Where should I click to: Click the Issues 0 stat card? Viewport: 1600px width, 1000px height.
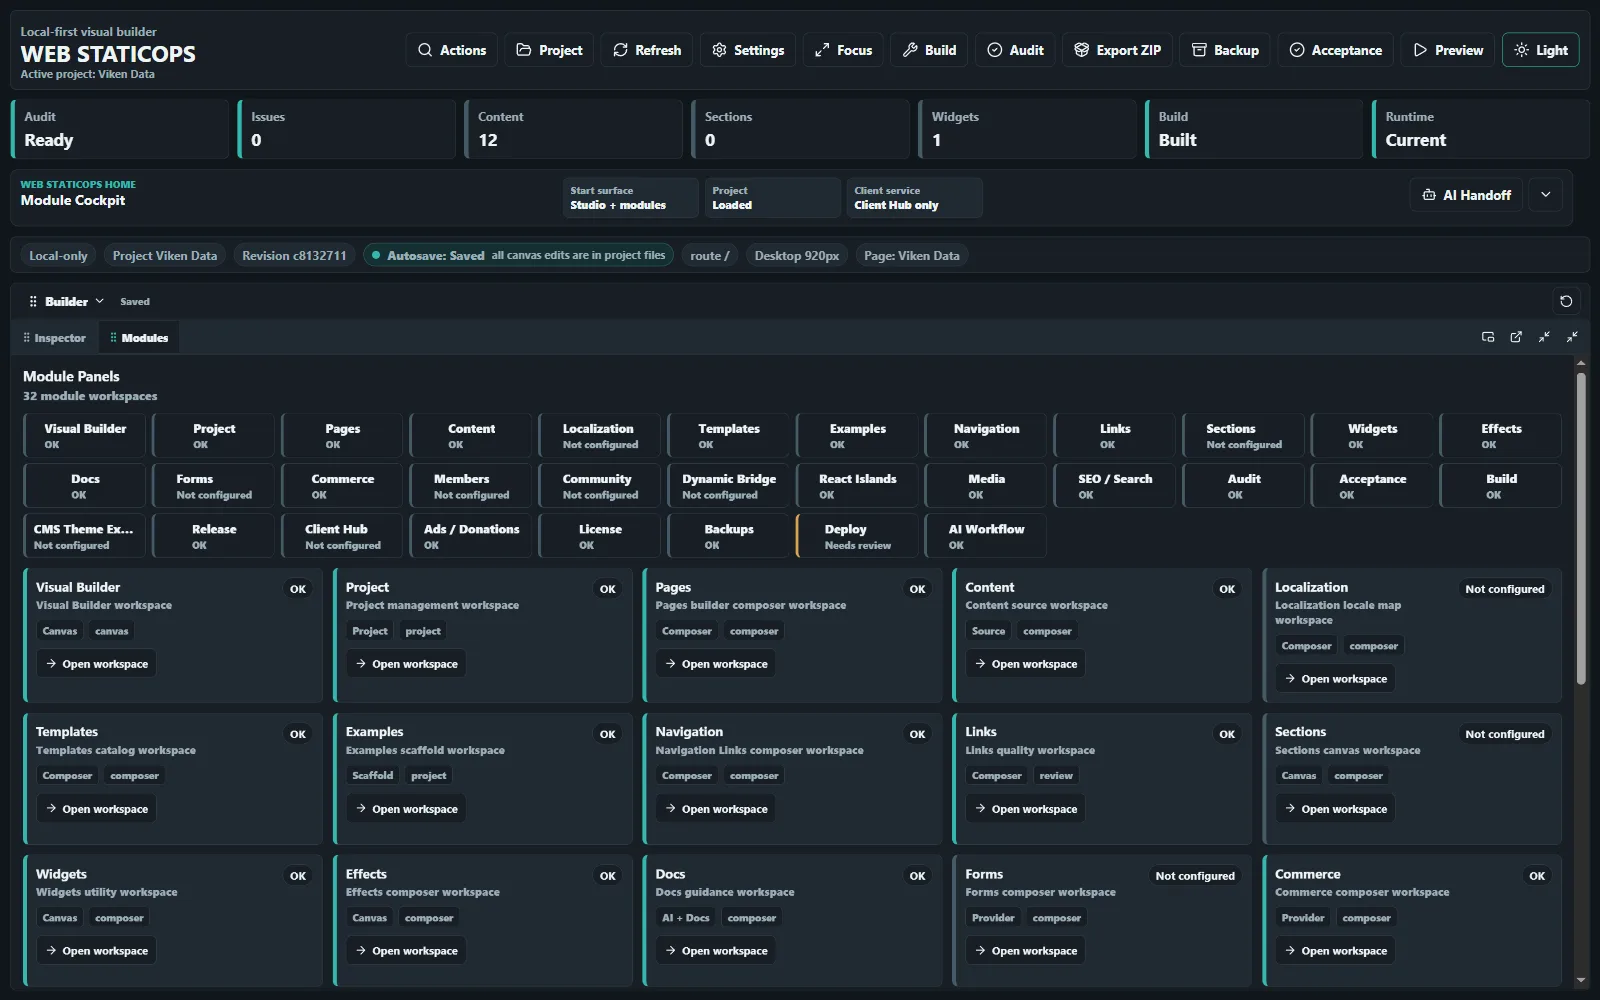click(x=346, y=129)
